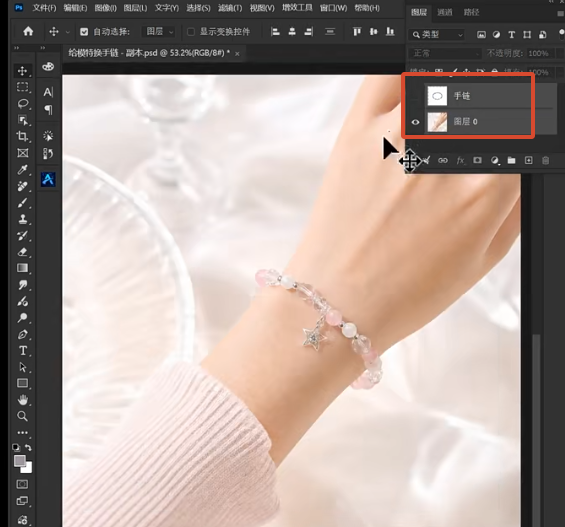565x527 pixels.
Task: Filter layers by type layers T icon
Action: 511,35
